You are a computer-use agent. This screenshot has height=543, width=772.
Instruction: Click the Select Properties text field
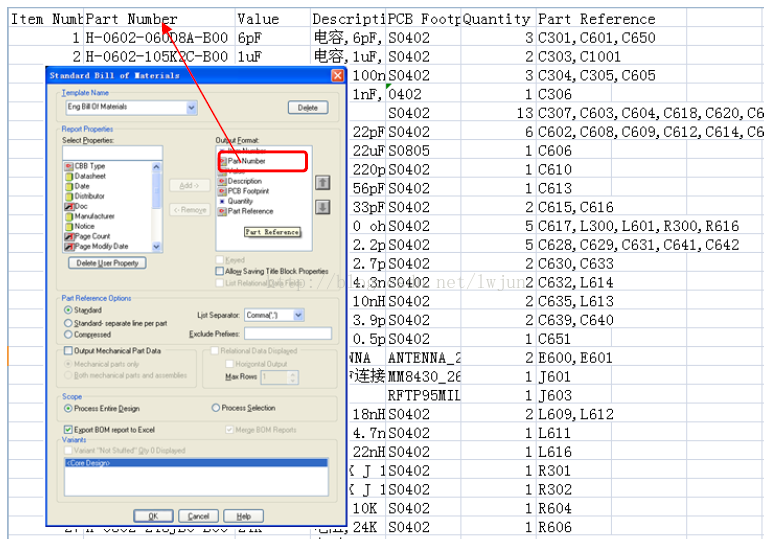(113, 153)
